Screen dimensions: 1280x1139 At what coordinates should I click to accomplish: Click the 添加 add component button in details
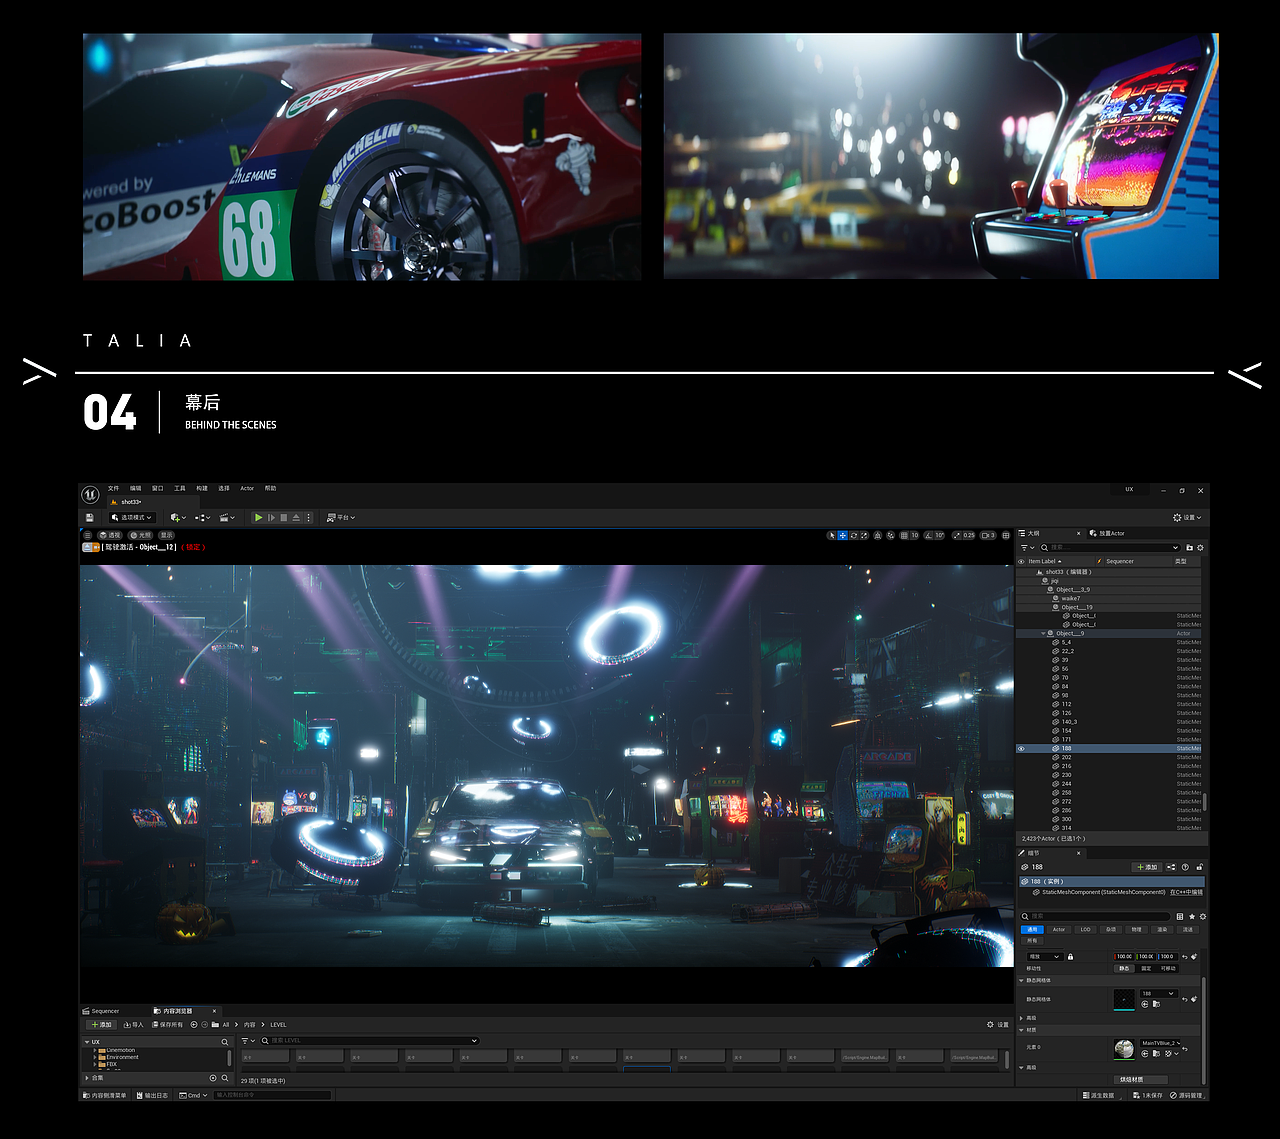(x=1147, y=867)
